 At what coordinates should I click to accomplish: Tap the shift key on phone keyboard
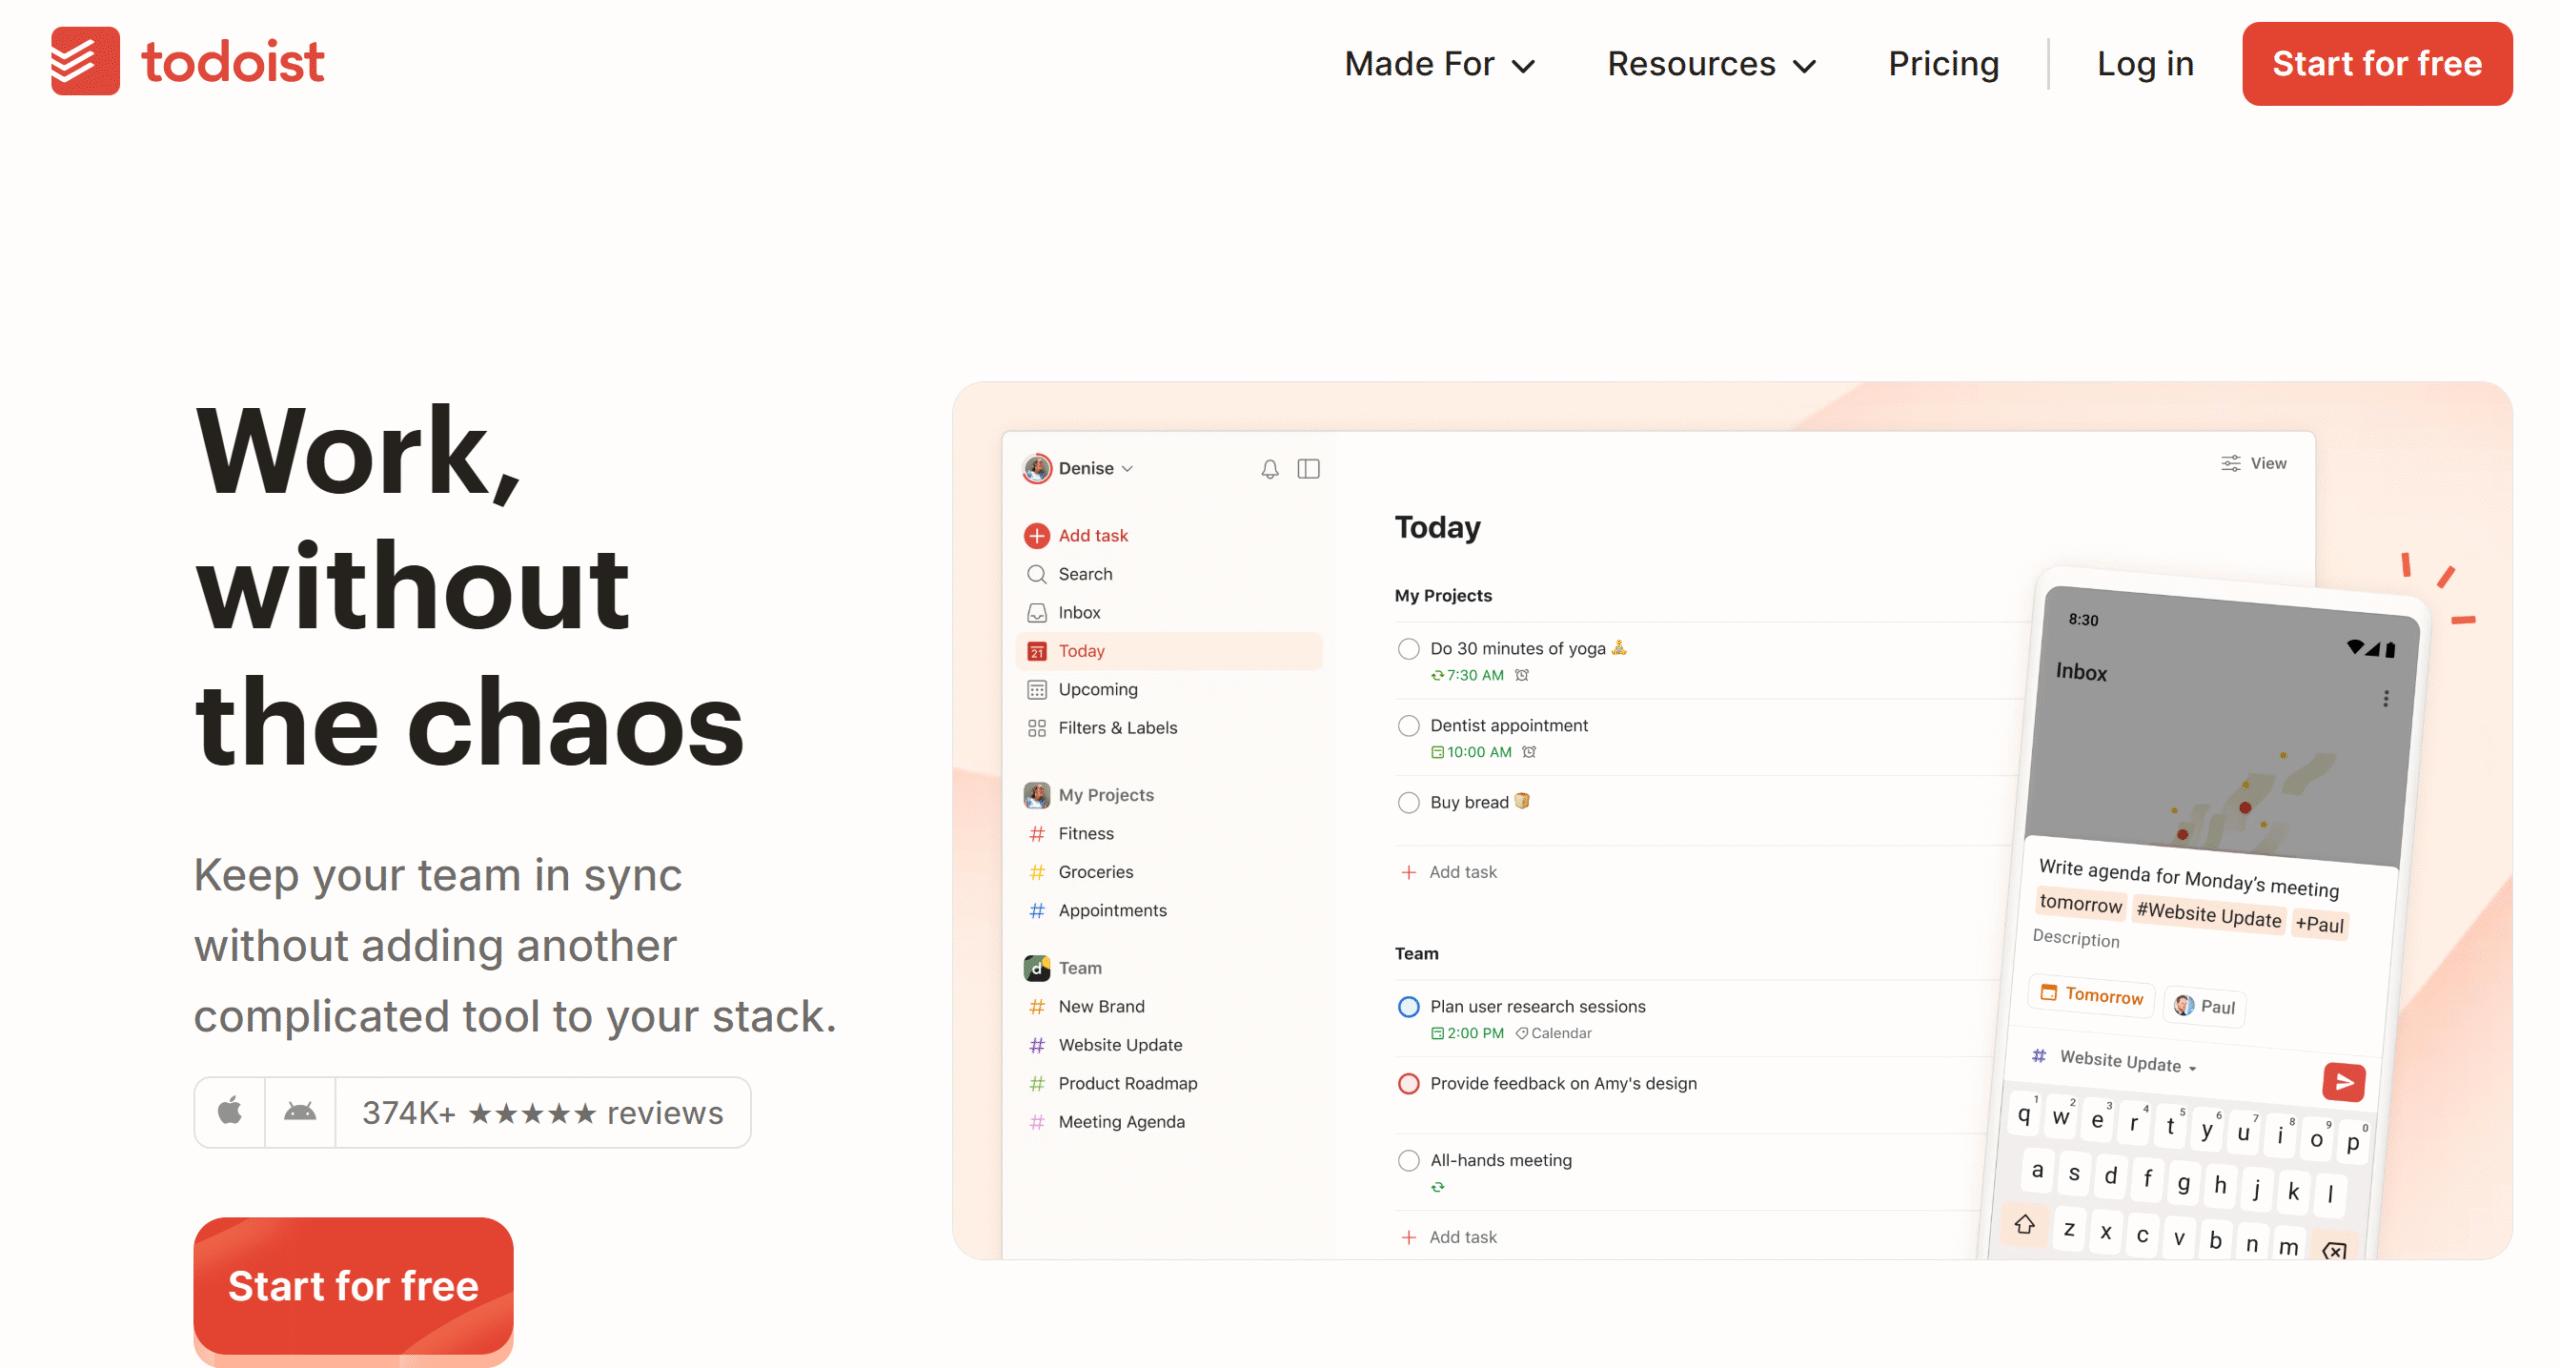tap(2024, 1224)
